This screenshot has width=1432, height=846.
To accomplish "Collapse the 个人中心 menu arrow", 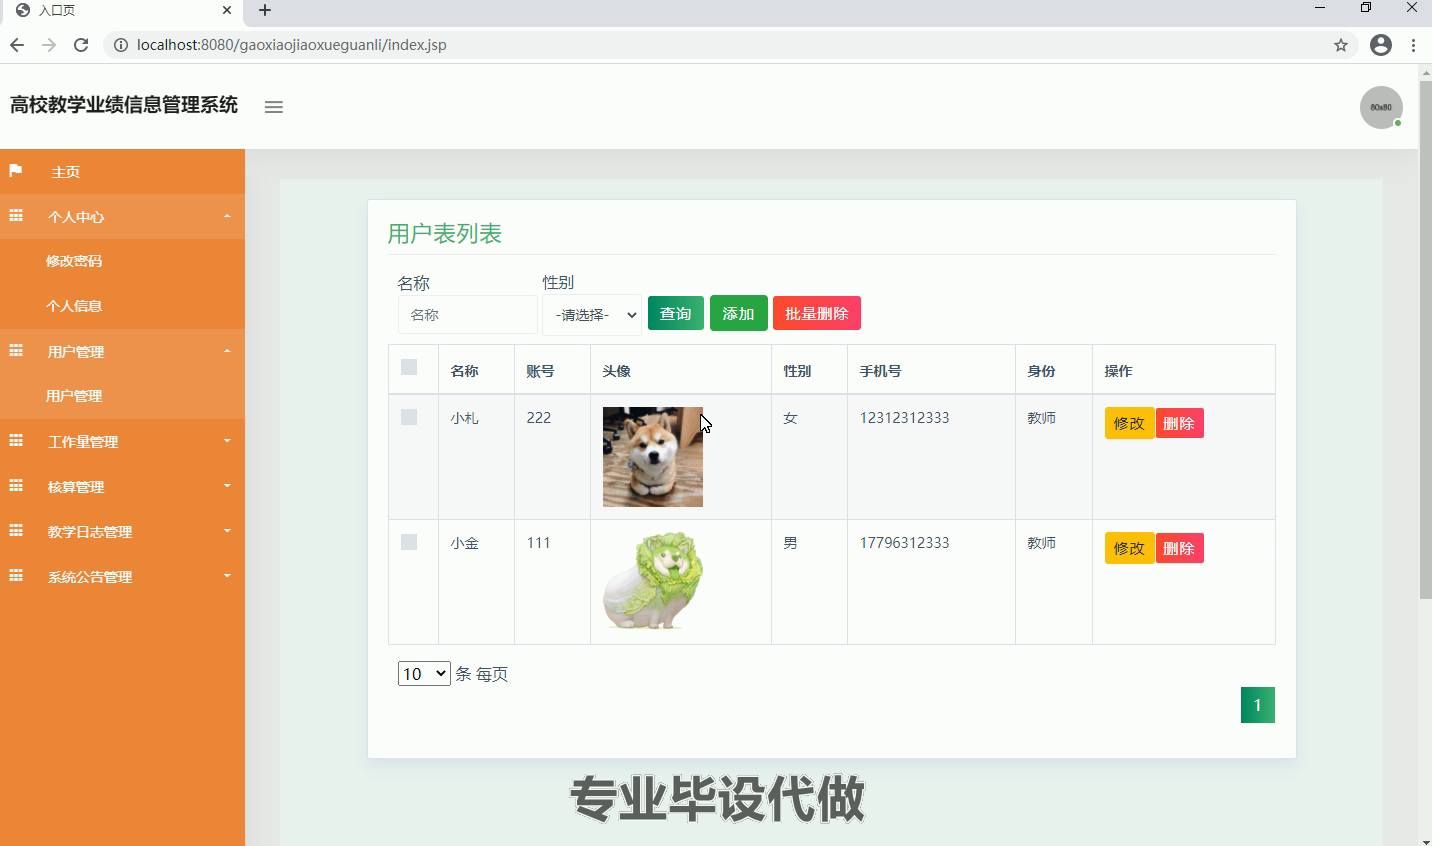I will (x=227, y=216).
